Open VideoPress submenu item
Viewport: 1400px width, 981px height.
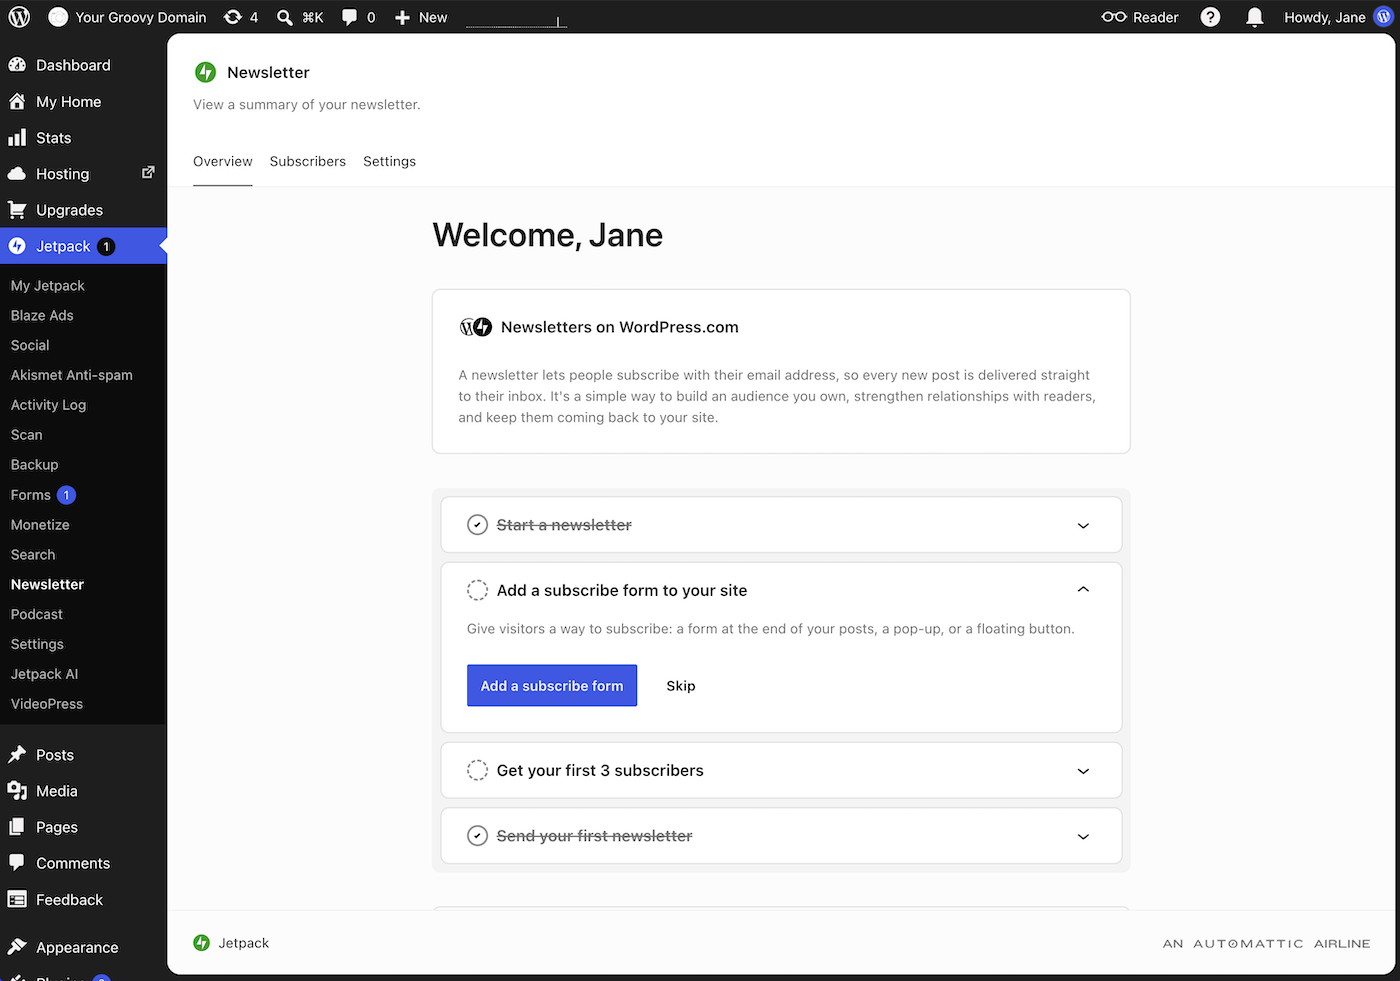click(47, 704)
